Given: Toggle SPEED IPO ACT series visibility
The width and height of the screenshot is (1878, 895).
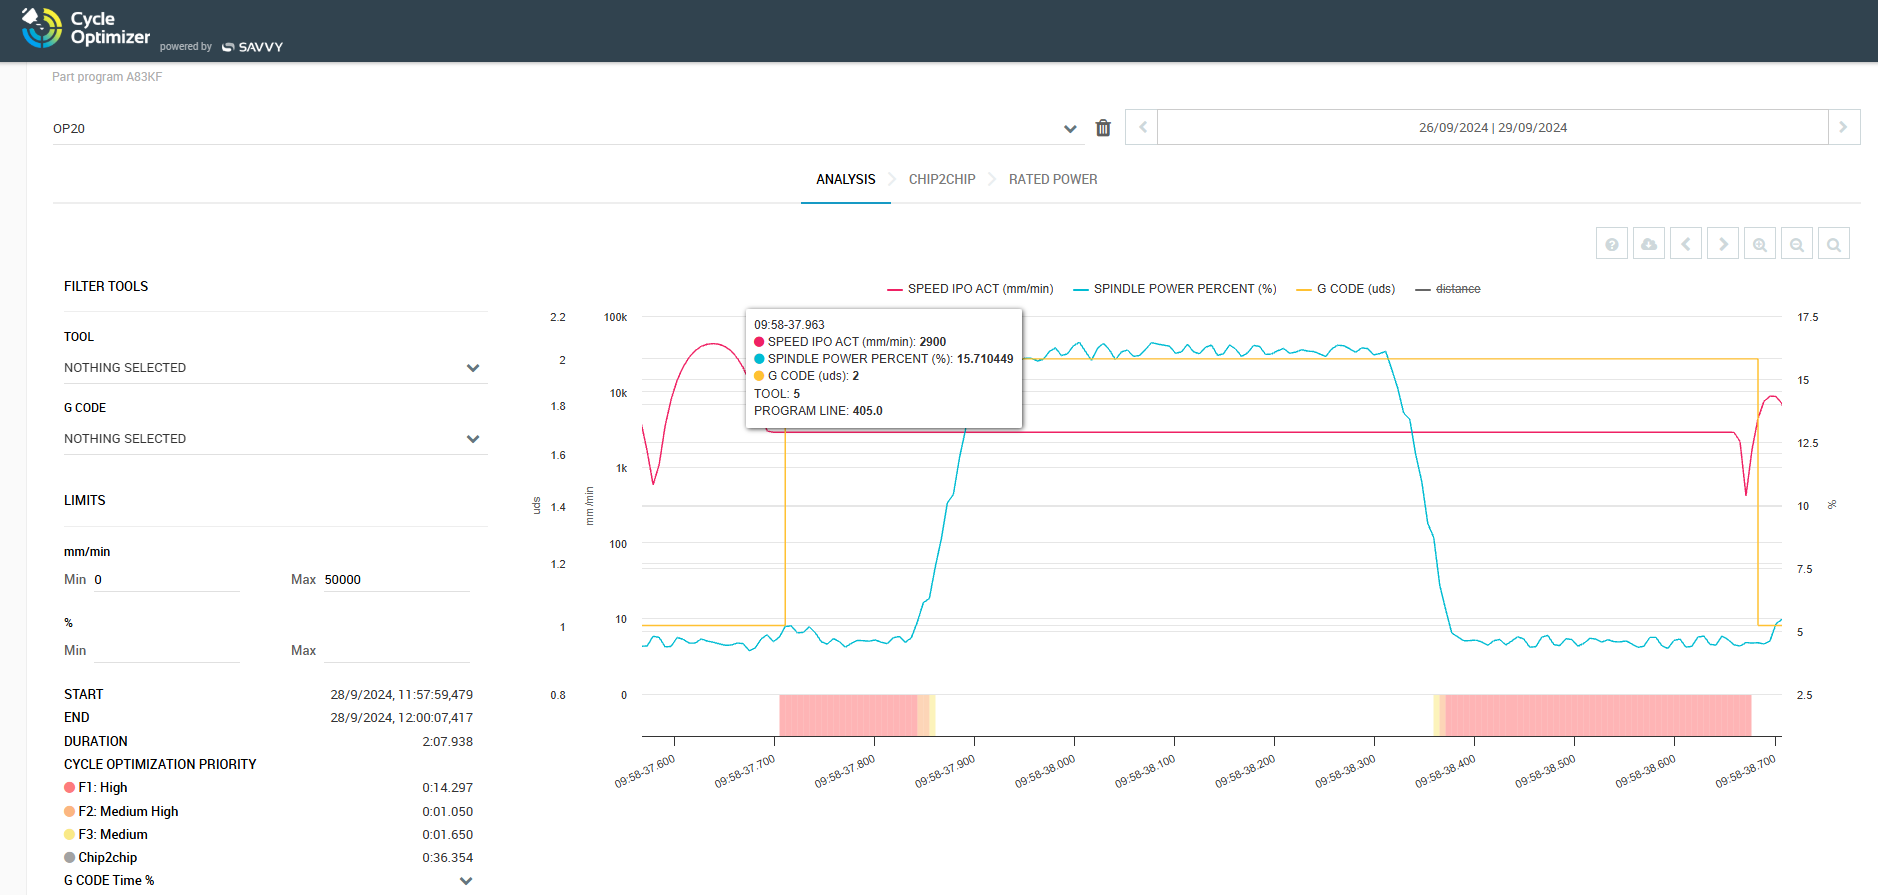Looking at the screenshot, I should 970,289.
